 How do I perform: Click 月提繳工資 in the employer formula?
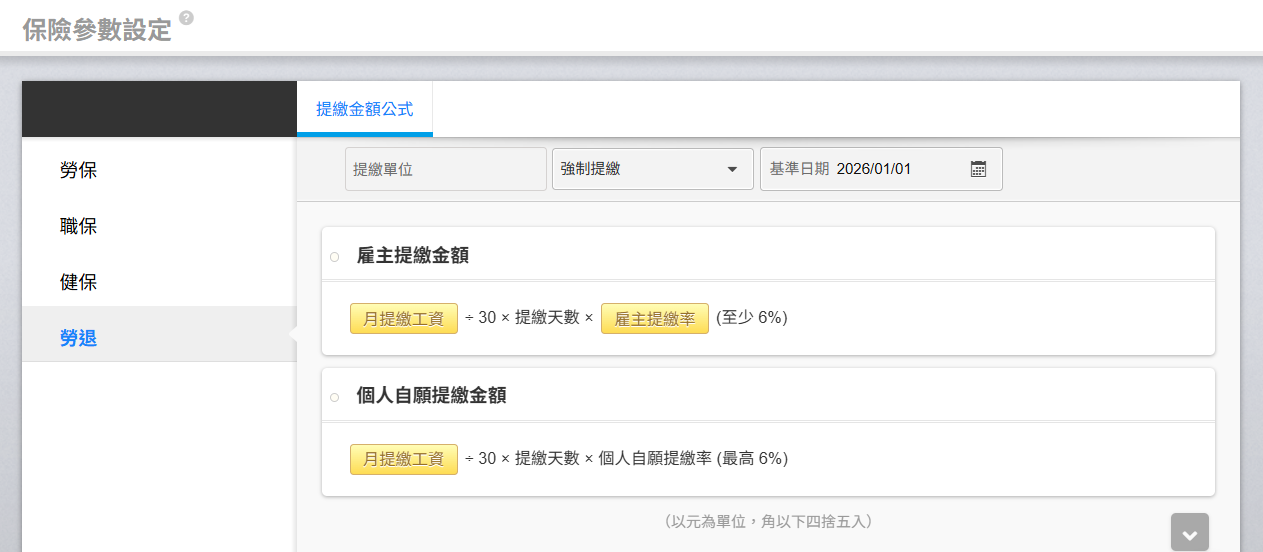coord(403,318)
